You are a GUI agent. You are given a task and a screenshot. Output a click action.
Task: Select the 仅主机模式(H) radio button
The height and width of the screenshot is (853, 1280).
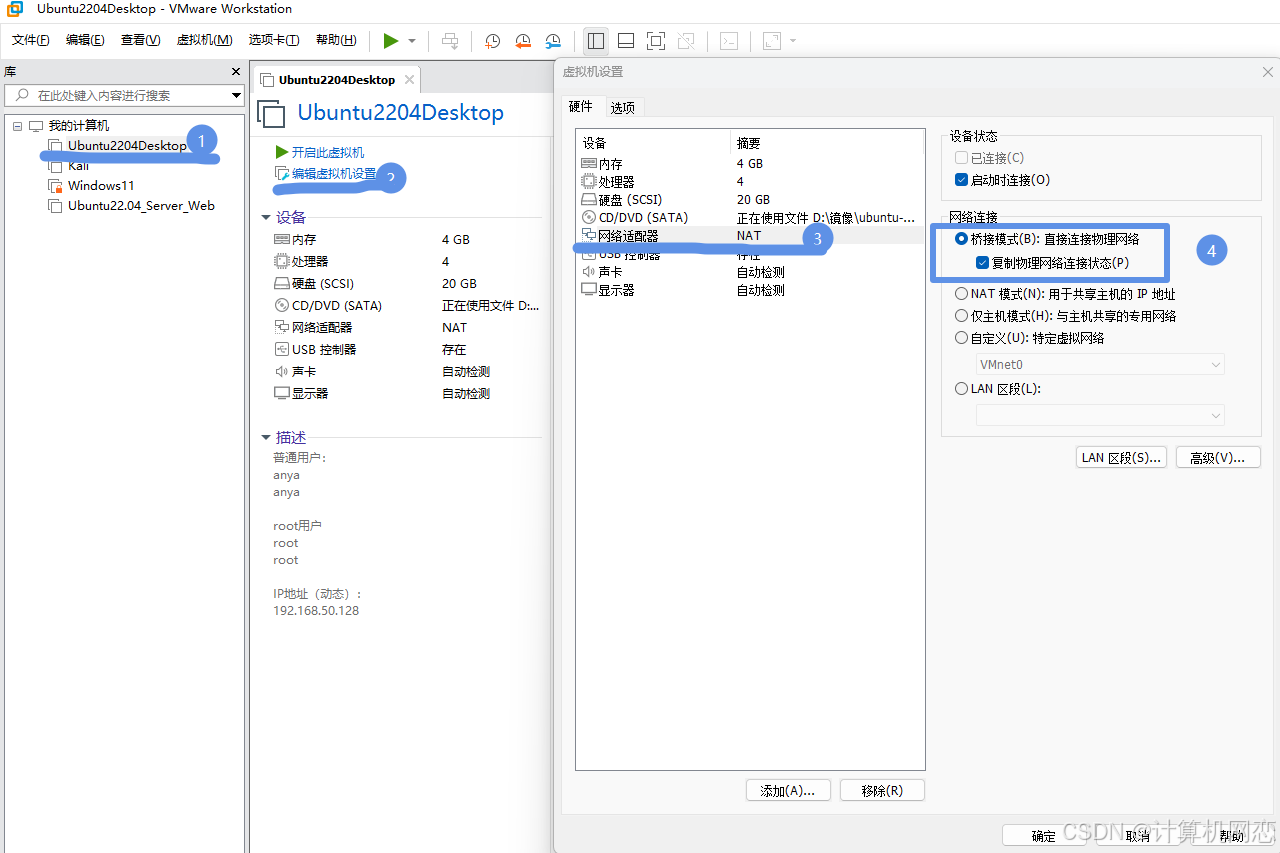(961, 316)
